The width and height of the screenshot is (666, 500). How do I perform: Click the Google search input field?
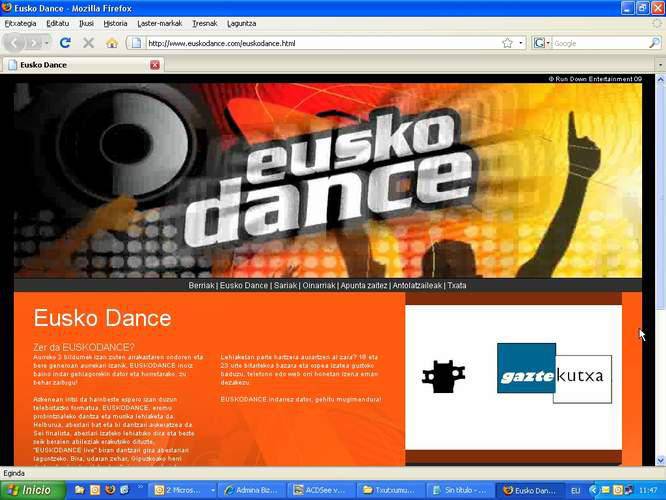600,43
